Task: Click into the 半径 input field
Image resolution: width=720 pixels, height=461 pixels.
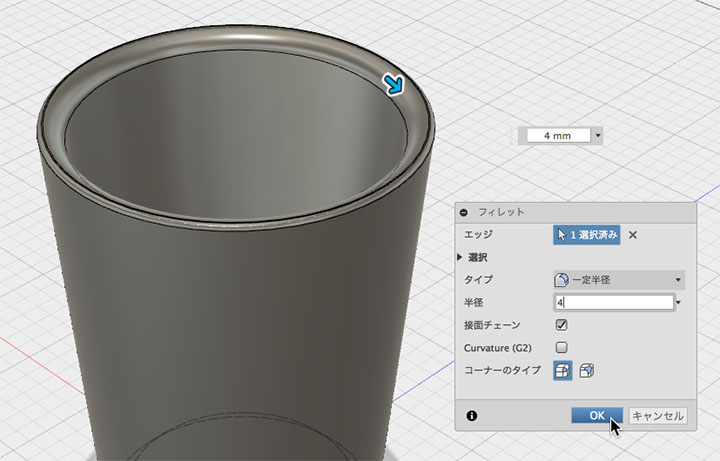Action: click(x=614, y=303)
